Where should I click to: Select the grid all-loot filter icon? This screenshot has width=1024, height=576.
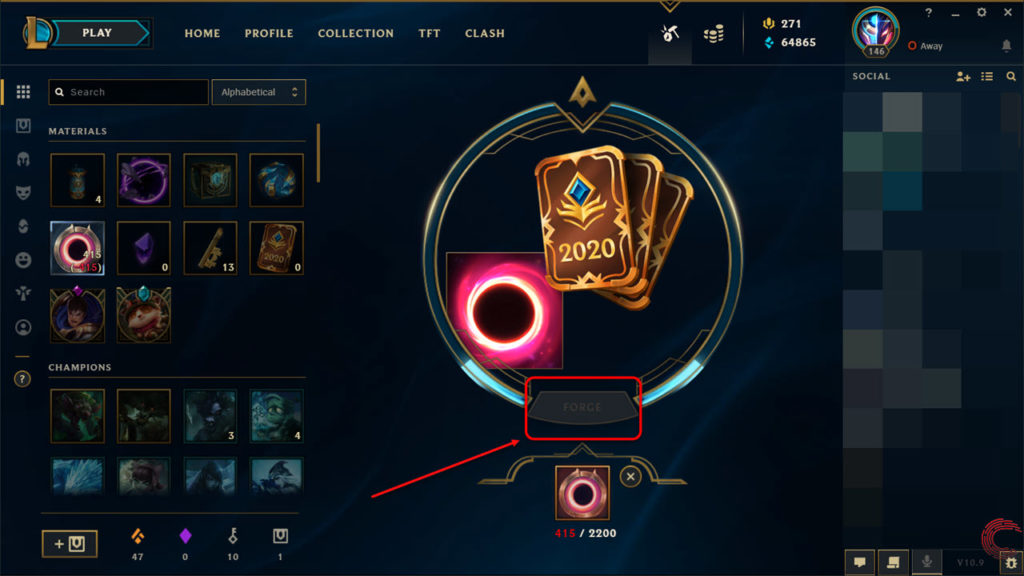(x=23, y=92)
